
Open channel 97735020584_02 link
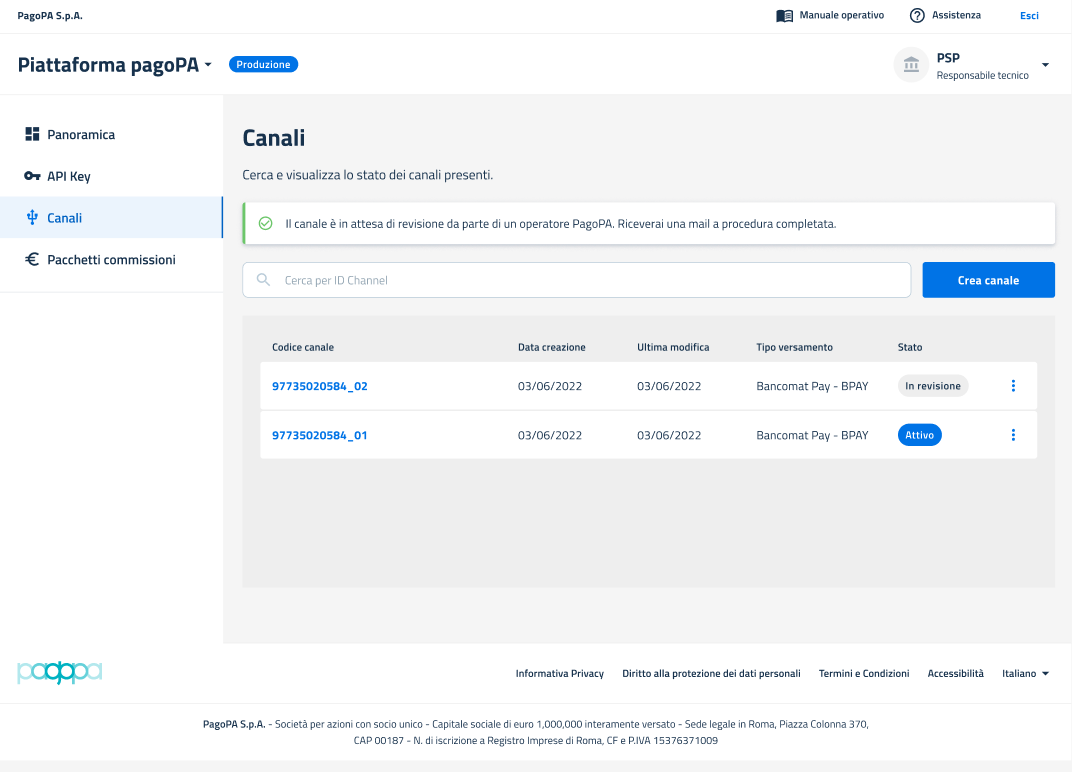coord(320,386)
